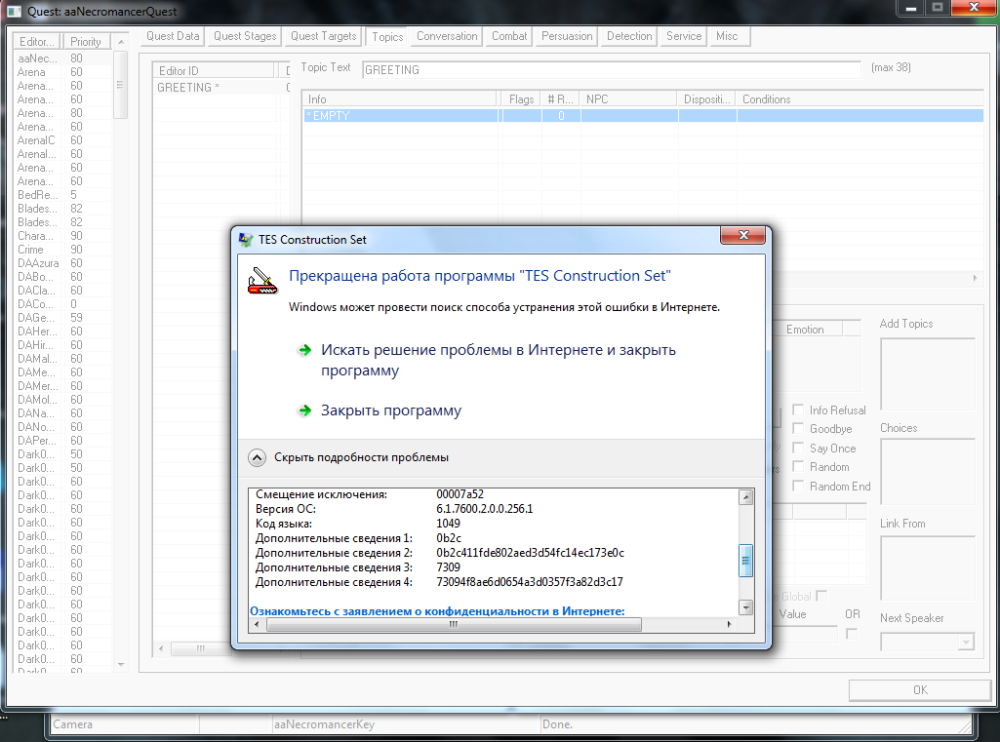
Task: Click the TES Construction Set crash icon
Action: coord(263,281)
